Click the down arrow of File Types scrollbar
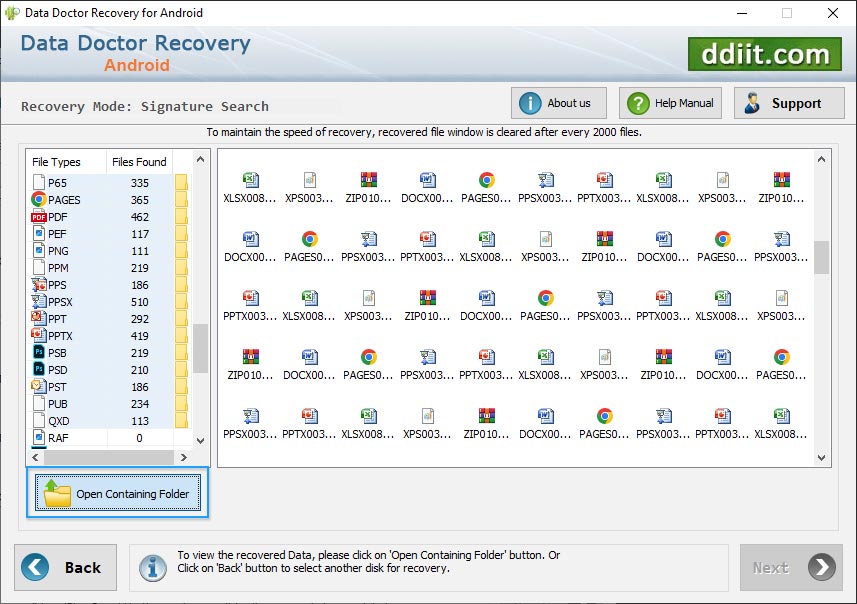 tap(199, 439)
